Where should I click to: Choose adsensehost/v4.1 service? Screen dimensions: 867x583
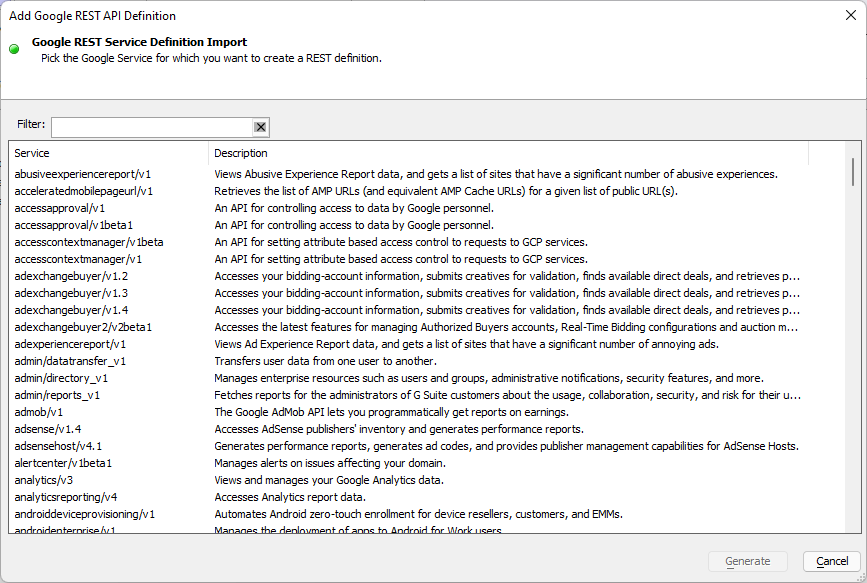point(58,446)
